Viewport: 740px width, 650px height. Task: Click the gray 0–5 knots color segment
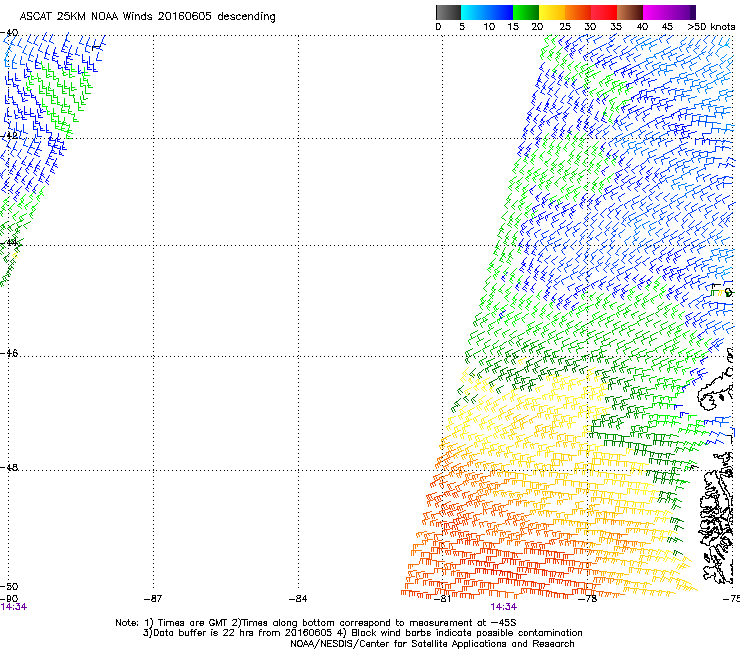tap(448, 12)
